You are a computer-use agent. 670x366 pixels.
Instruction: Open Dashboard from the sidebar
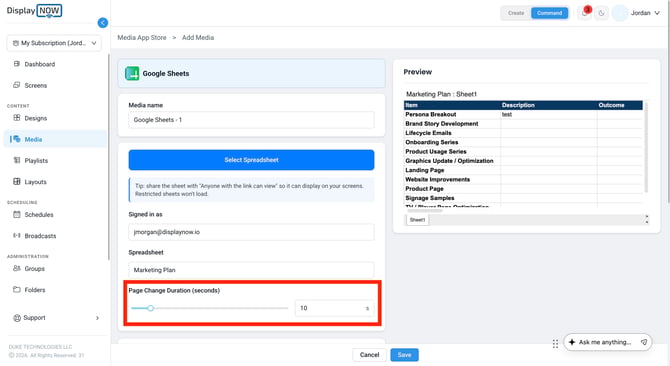(x=40, y=64)
